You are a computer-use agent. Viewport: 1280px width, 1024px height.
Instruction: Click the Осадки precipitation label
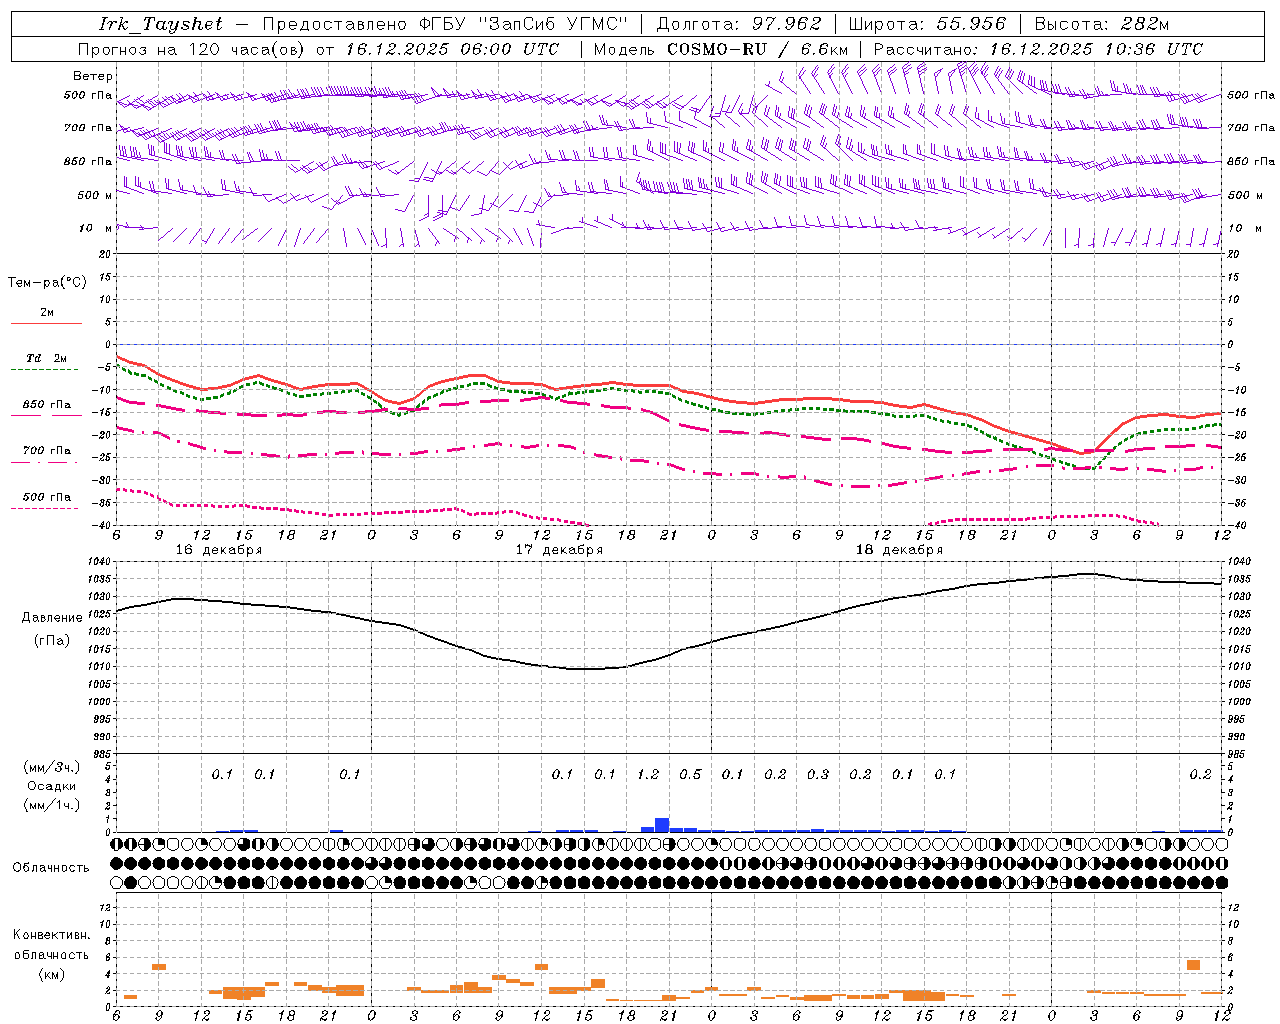click(52, 786)
